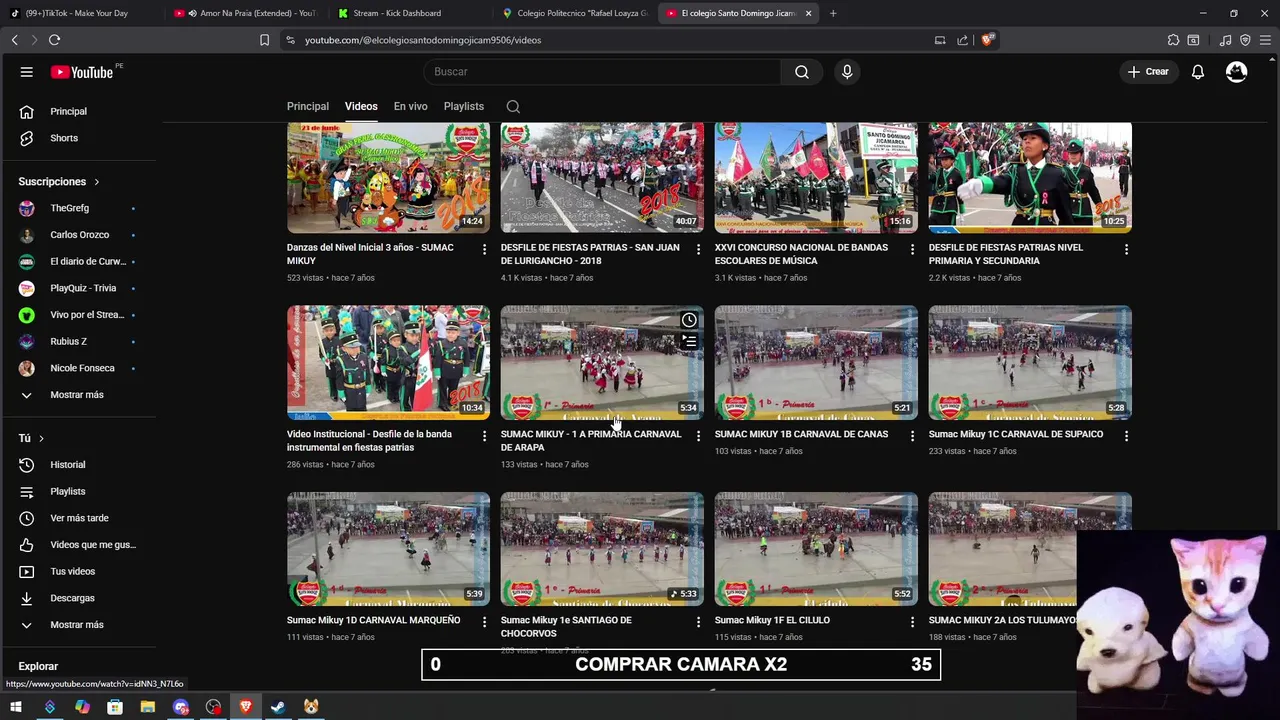Image resolution: width=1280 pixels, height=720 pixels.
Task: Switch to En vivo channel tab
Action: click(x=410, y=106)
